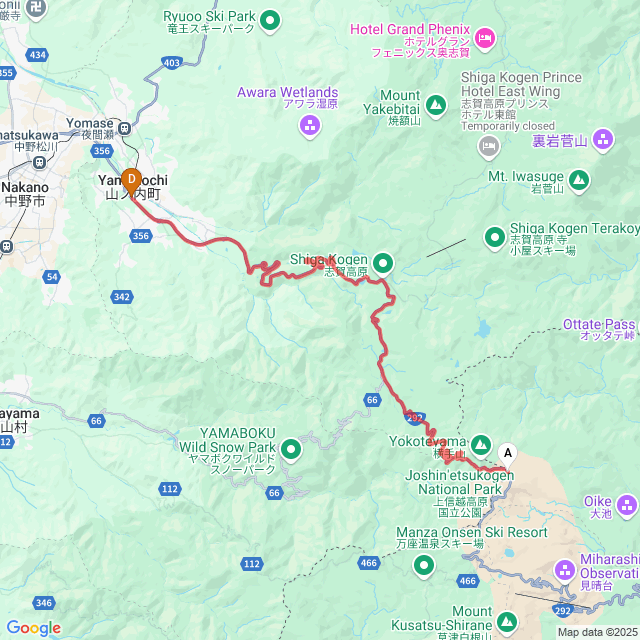Click the Mt. Iwasuge mountain icon
The width and height of the screenshot is (640, 640).
coord(579,181)
